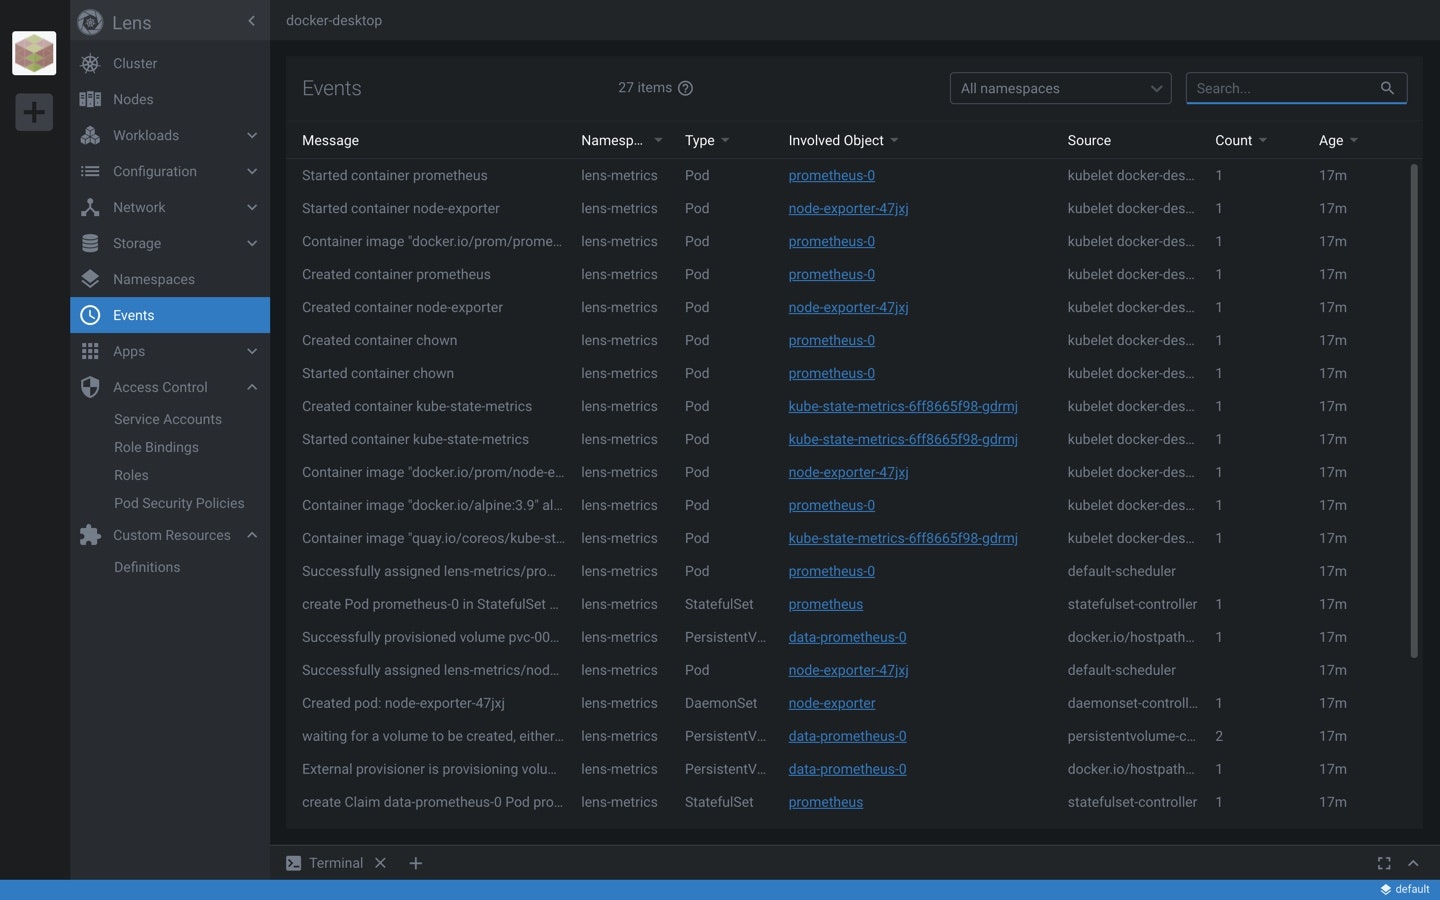The image size is (1440, 900).
Task: Open Nodes via its server icon
Action: 90,99
